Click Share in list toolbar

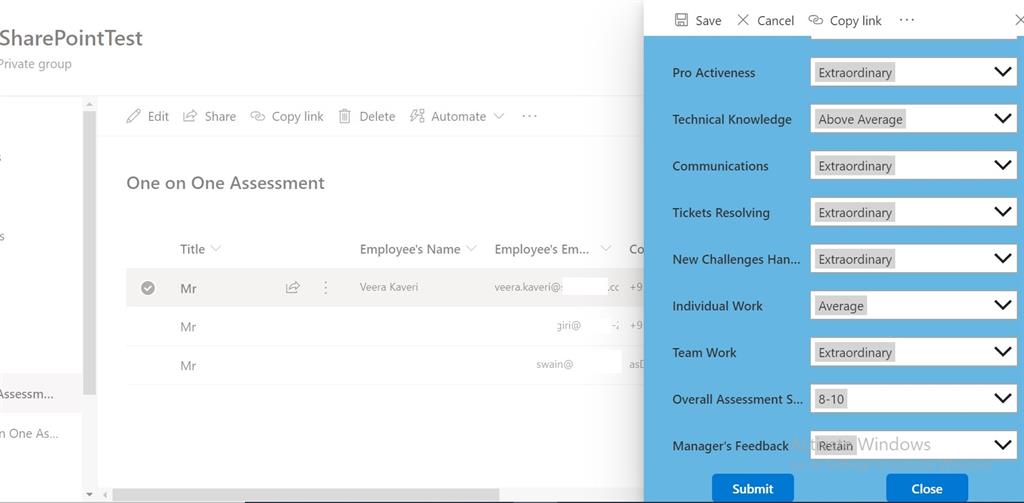point(220,116)
